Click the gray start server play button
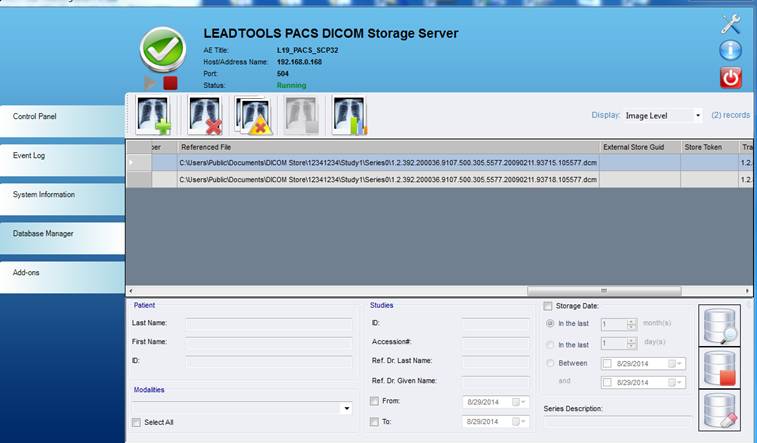The height and width of the screenshot is (443, 757). [150, 83]
